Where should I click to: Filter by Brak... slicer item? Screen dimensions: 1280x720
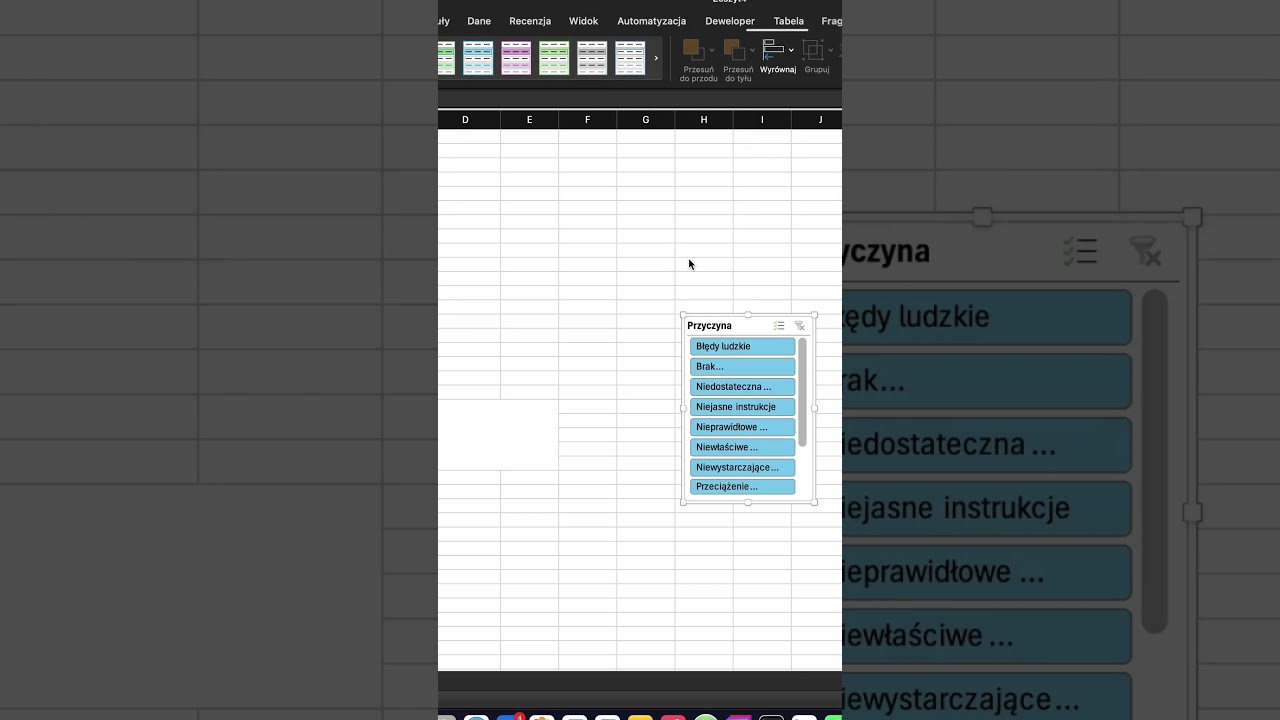point(742,366)
